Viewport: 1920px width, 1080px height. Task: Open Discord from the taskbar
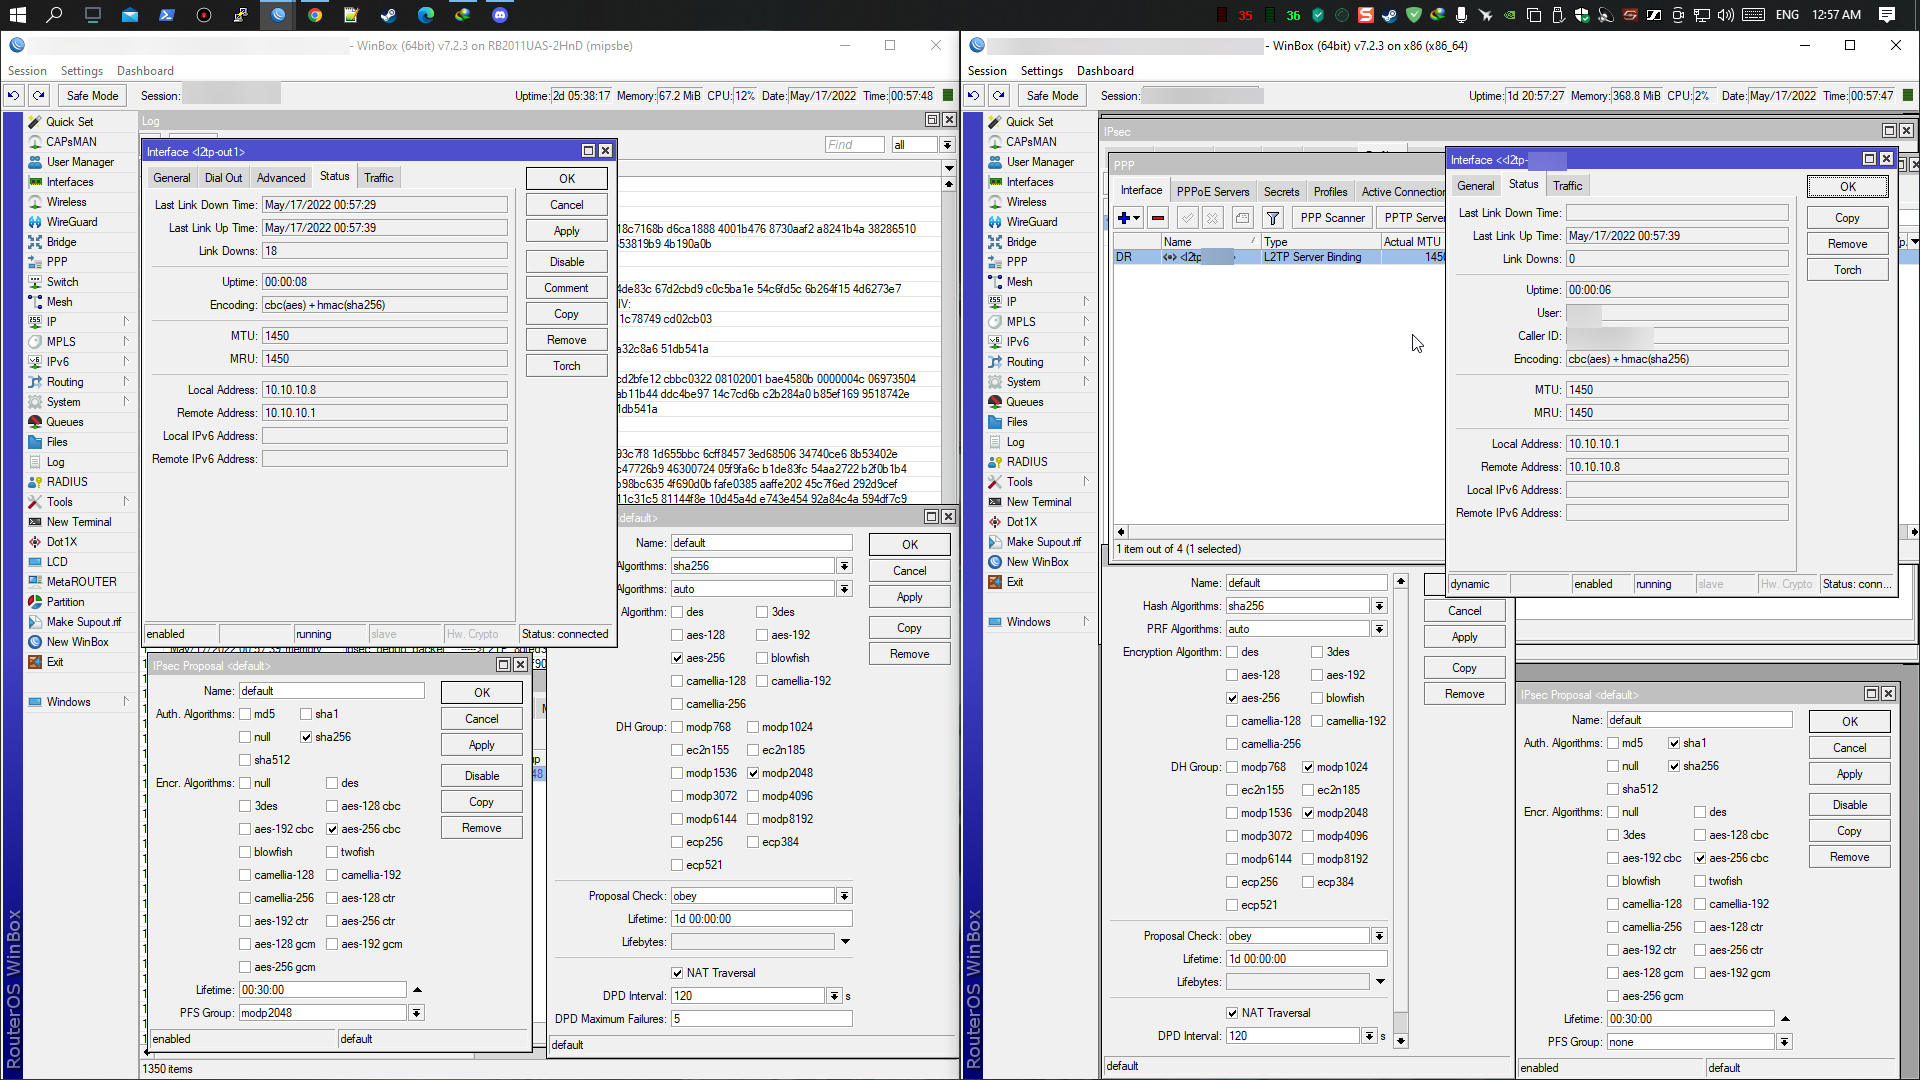500,15
